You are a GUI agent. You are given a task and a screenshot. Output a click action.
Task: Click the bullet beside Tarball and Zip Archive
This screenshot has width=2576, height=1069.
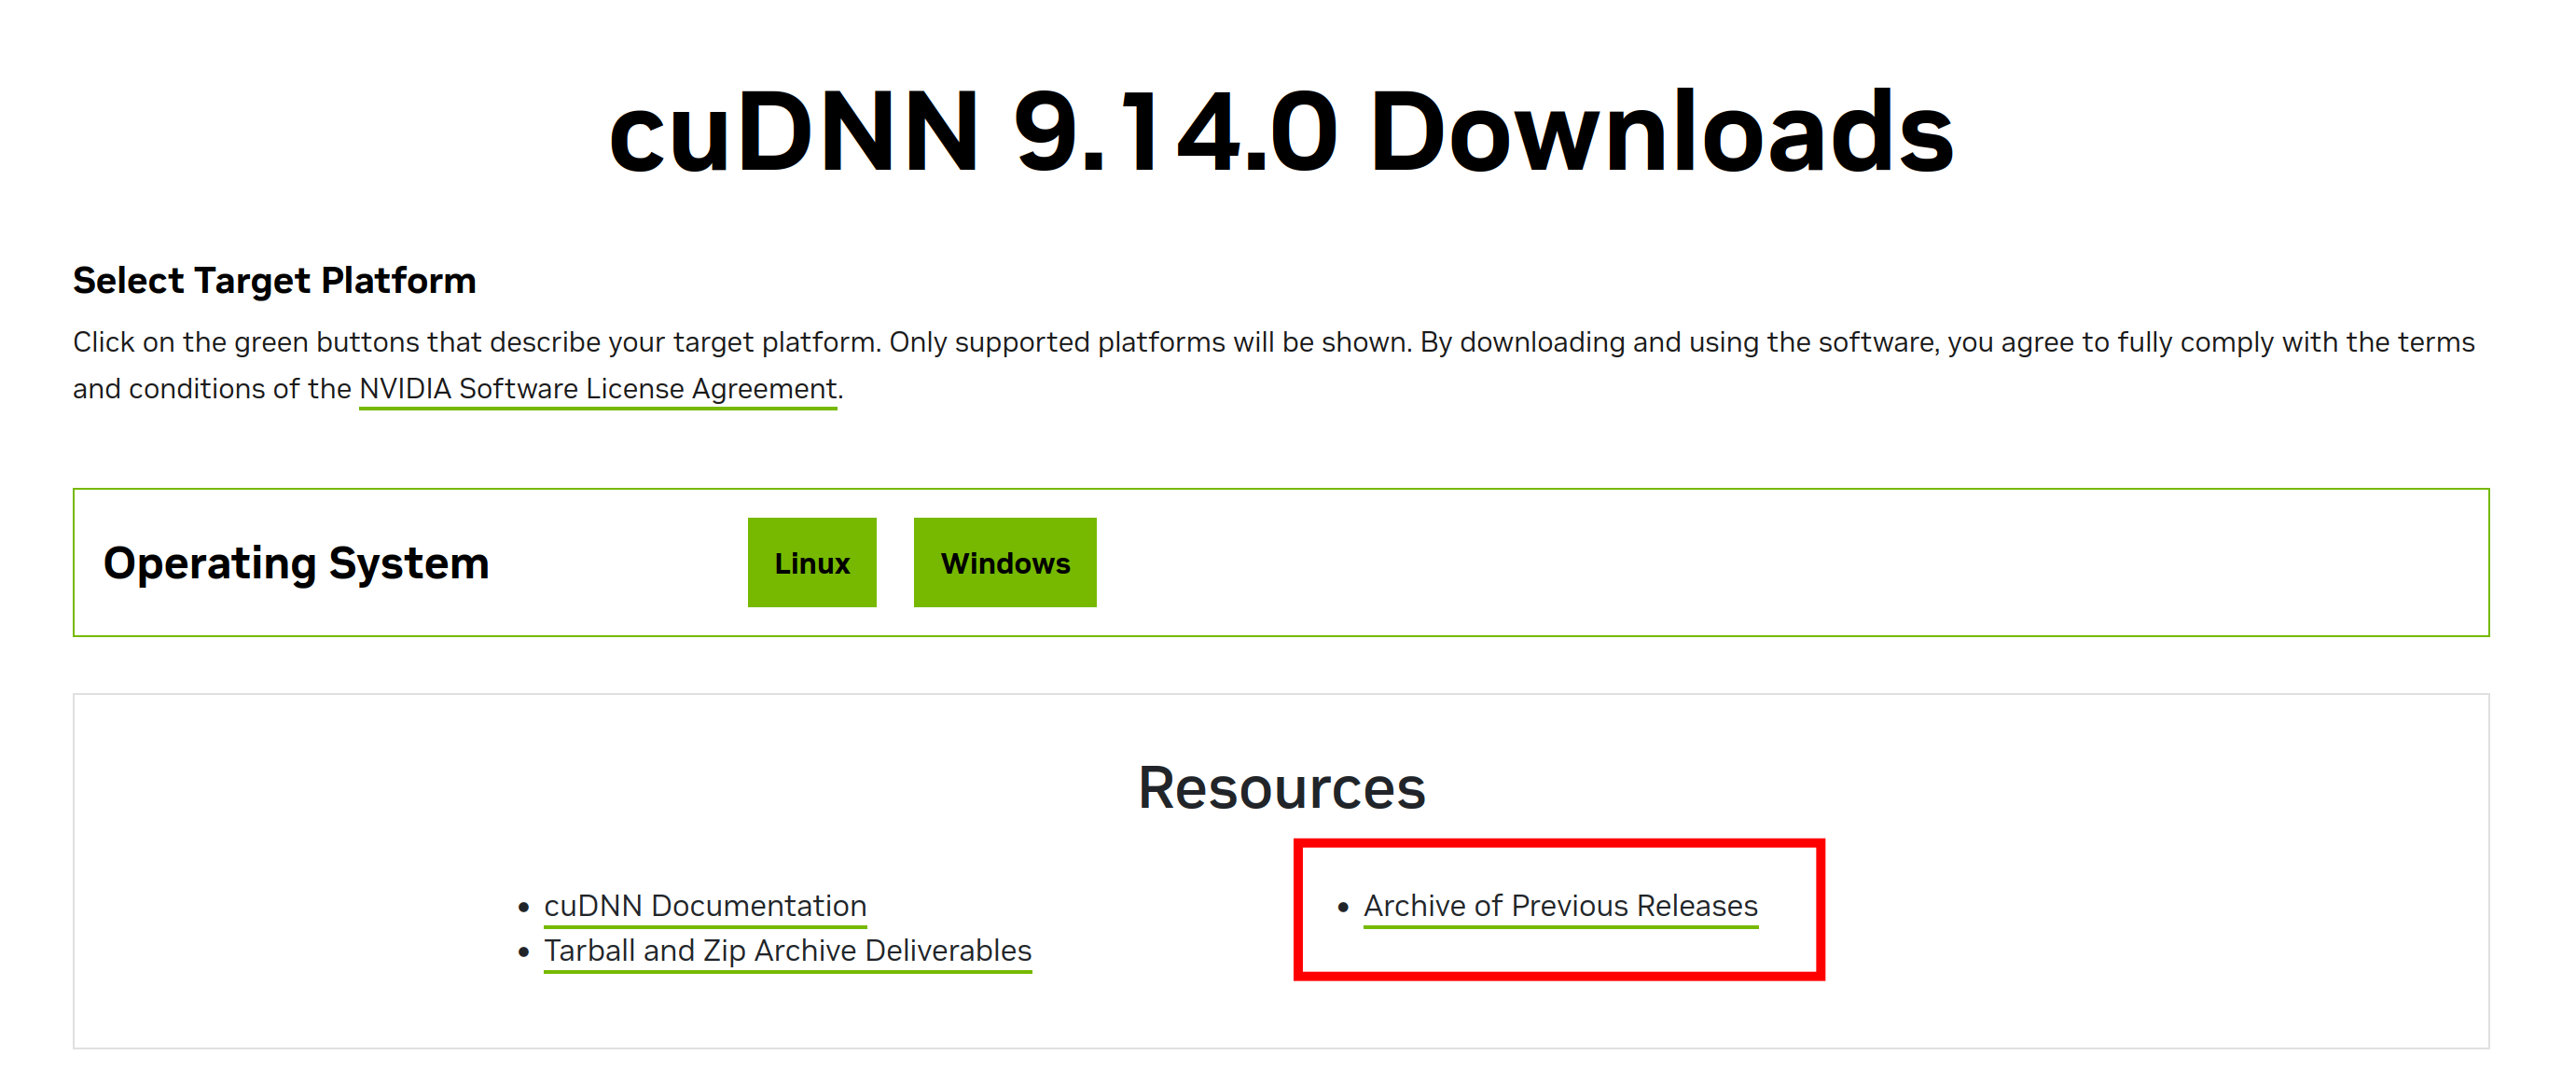[x=523, y=952]
